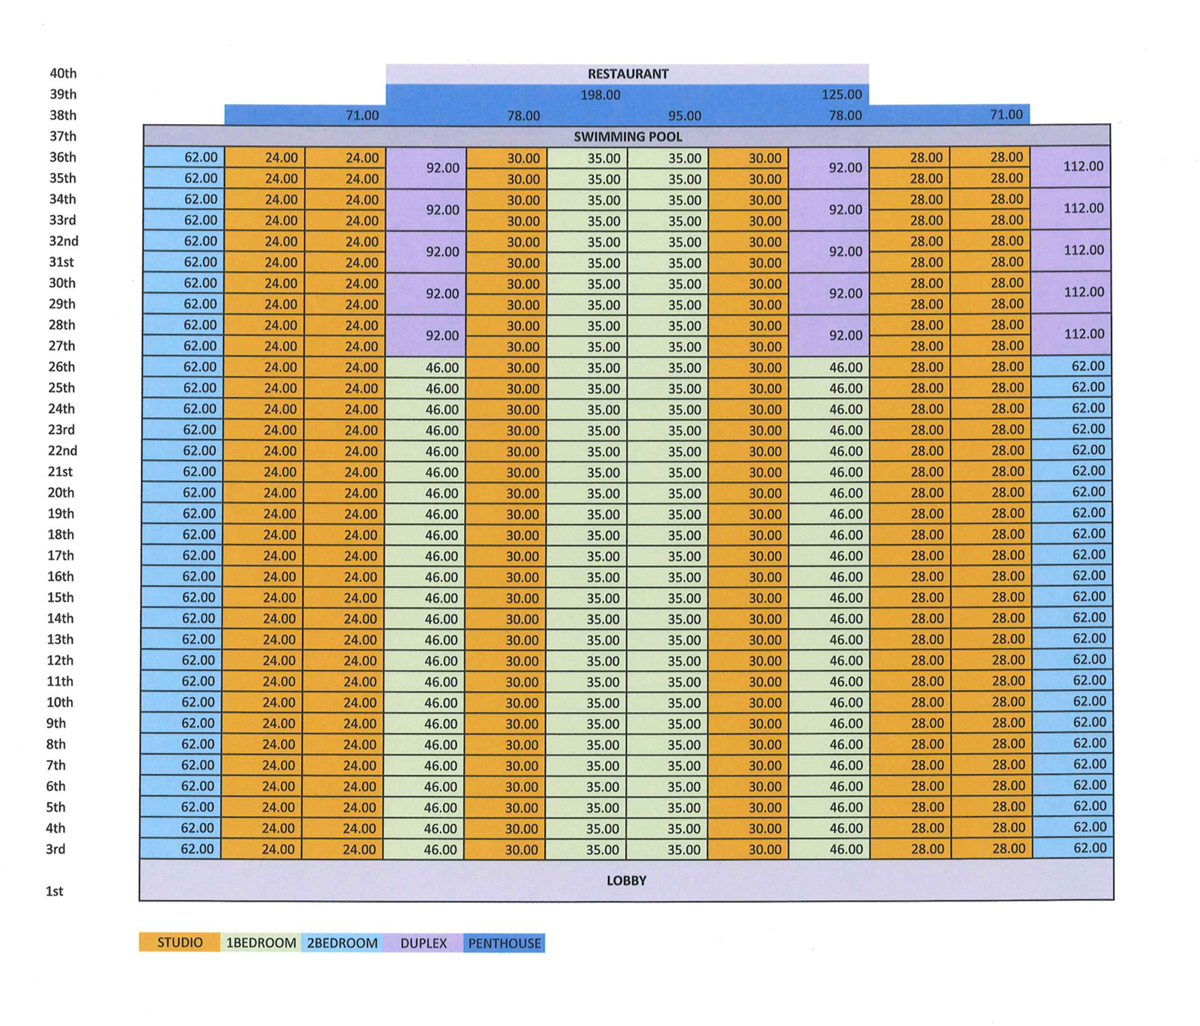Screen dimensions: 1200x1026
Task: Click the 13th floor label
Action: click(60, 640)
